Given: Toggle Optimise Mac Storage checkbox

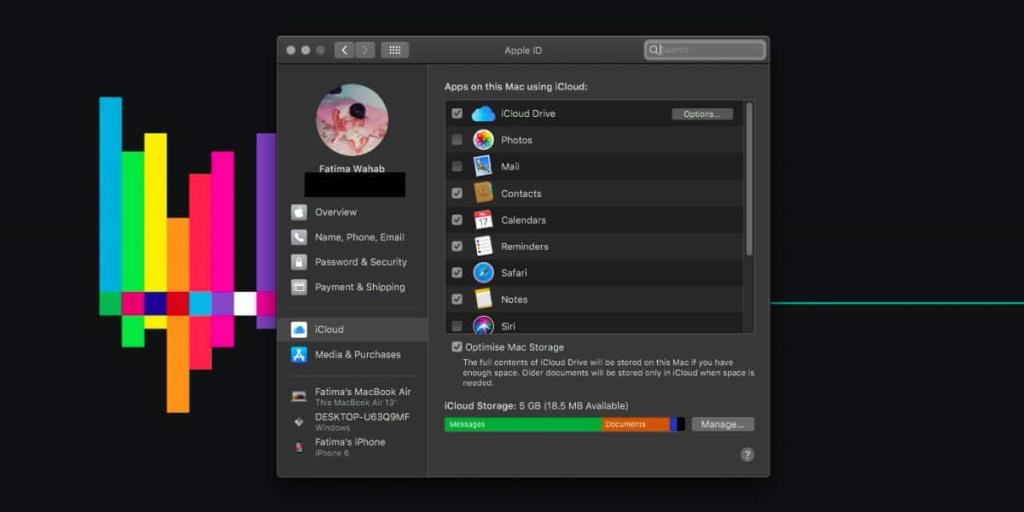Looking at the screenshot, I should (457, 347).
